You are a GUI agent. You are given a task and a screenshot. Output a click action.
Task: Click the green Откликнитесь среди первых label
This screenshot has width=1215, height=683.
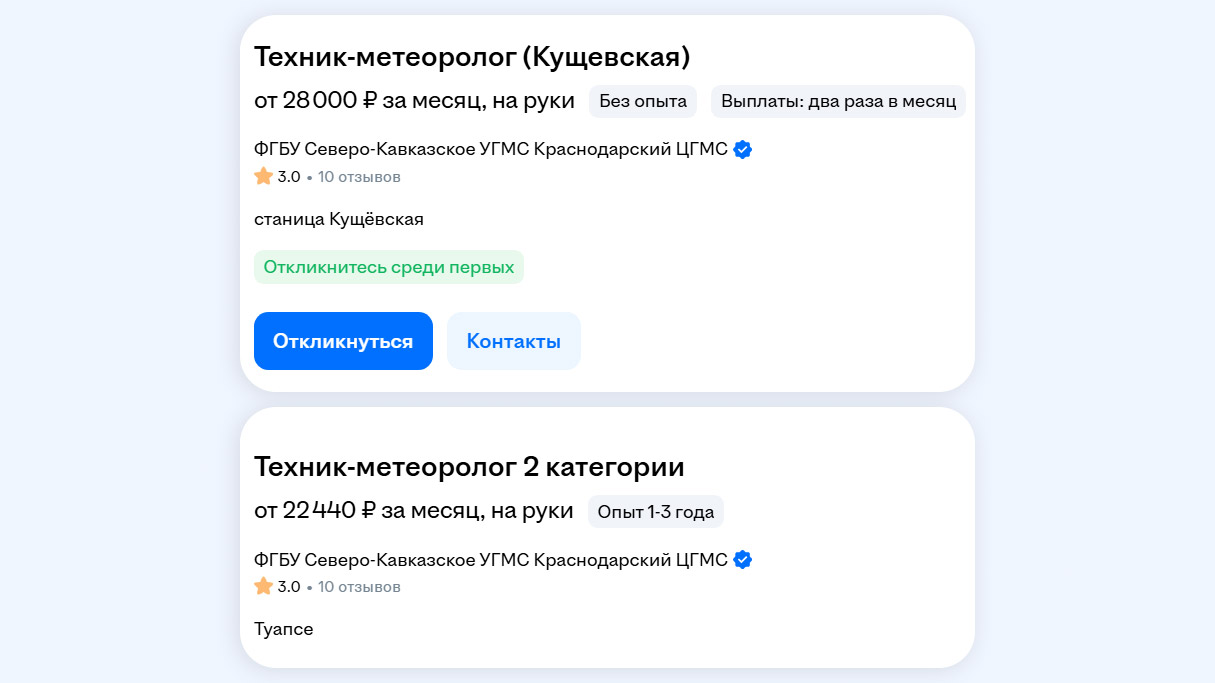(388, 267)
